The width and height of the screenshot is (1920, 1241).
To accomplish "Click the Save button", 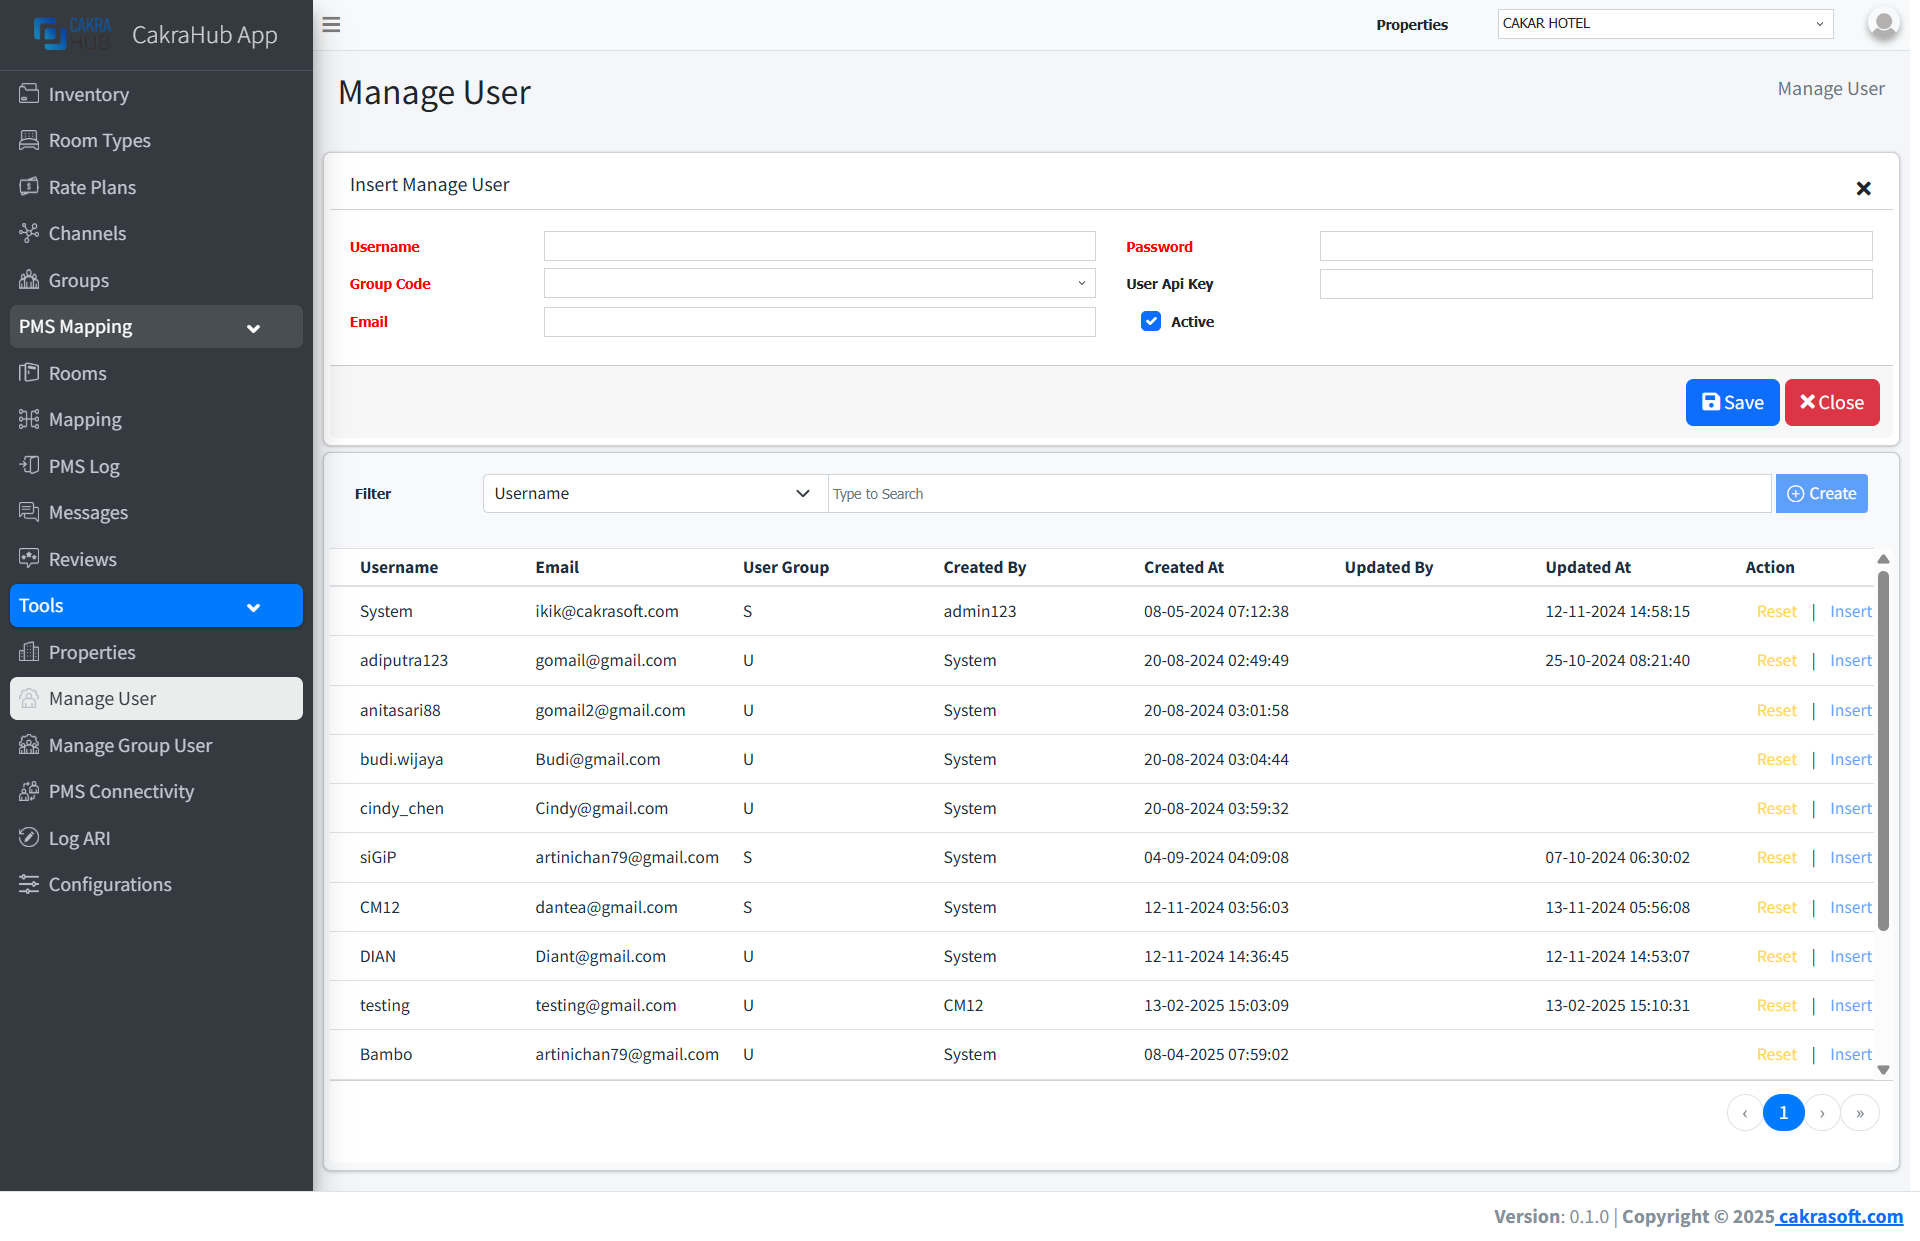I will tap(1731, 402).
